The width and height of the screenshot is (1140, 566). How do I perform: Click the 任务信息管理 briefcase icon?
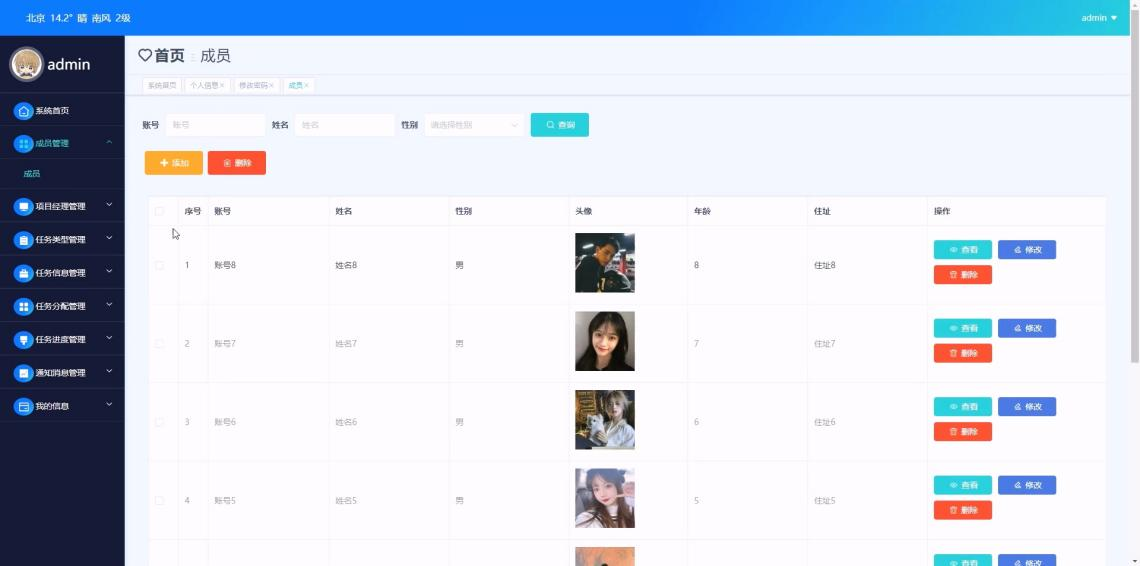(24, 273)
